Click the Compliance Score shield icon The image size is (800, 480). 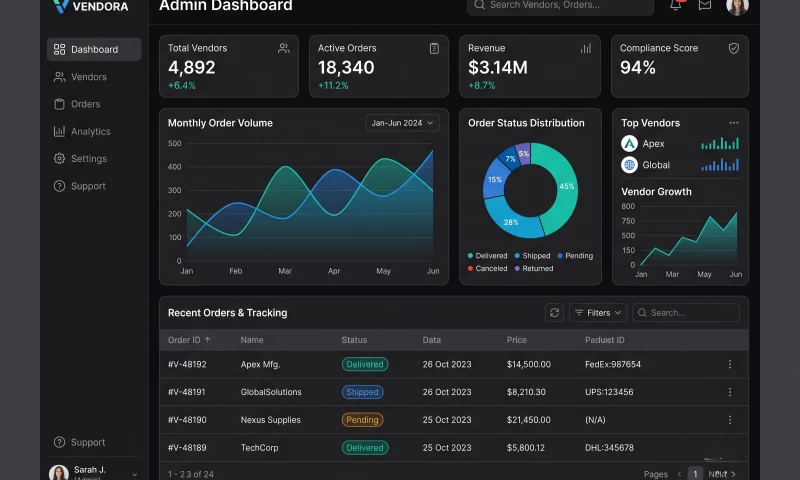click(x=734, y=48)
